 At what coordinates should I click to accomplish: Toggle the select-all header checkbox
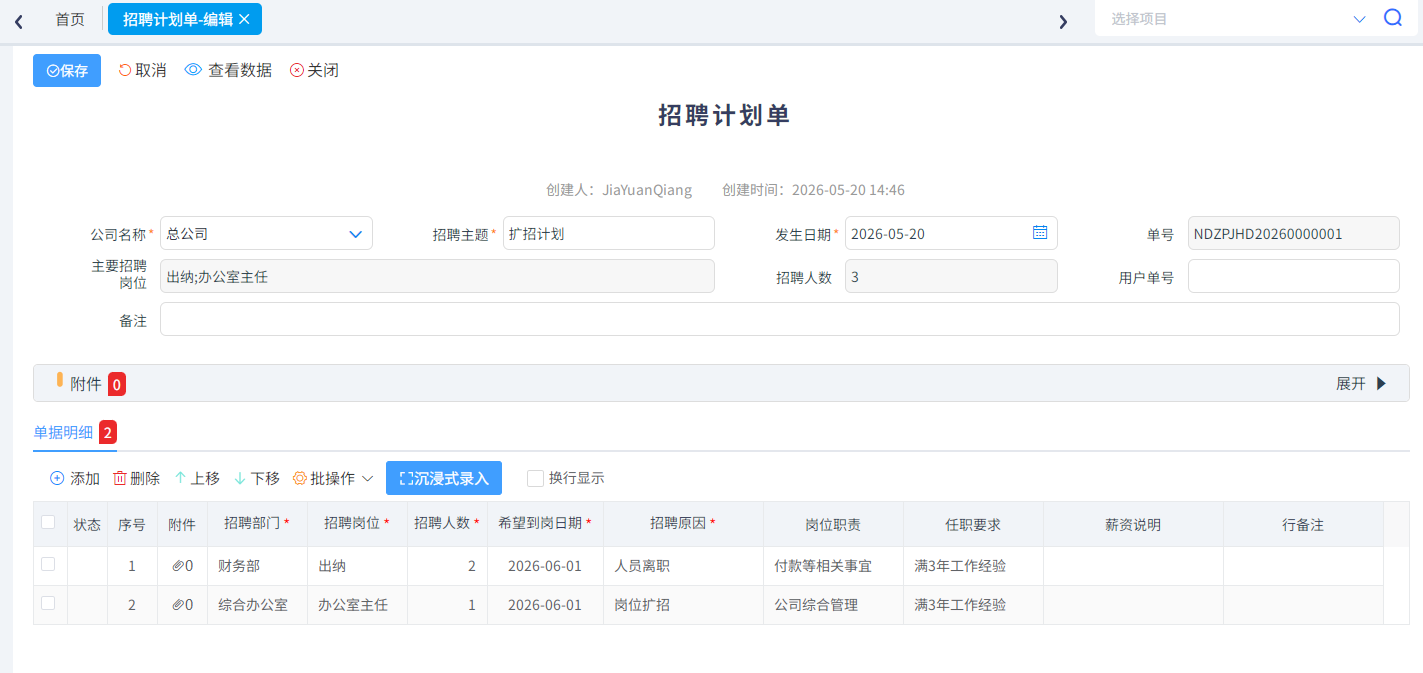[x=48, y=522]
